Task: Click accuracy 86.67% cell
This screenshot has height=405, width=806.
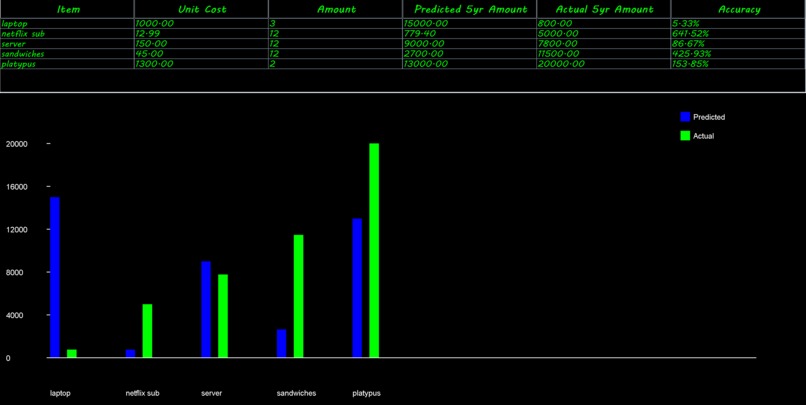Action: click(x=738, y=44)
